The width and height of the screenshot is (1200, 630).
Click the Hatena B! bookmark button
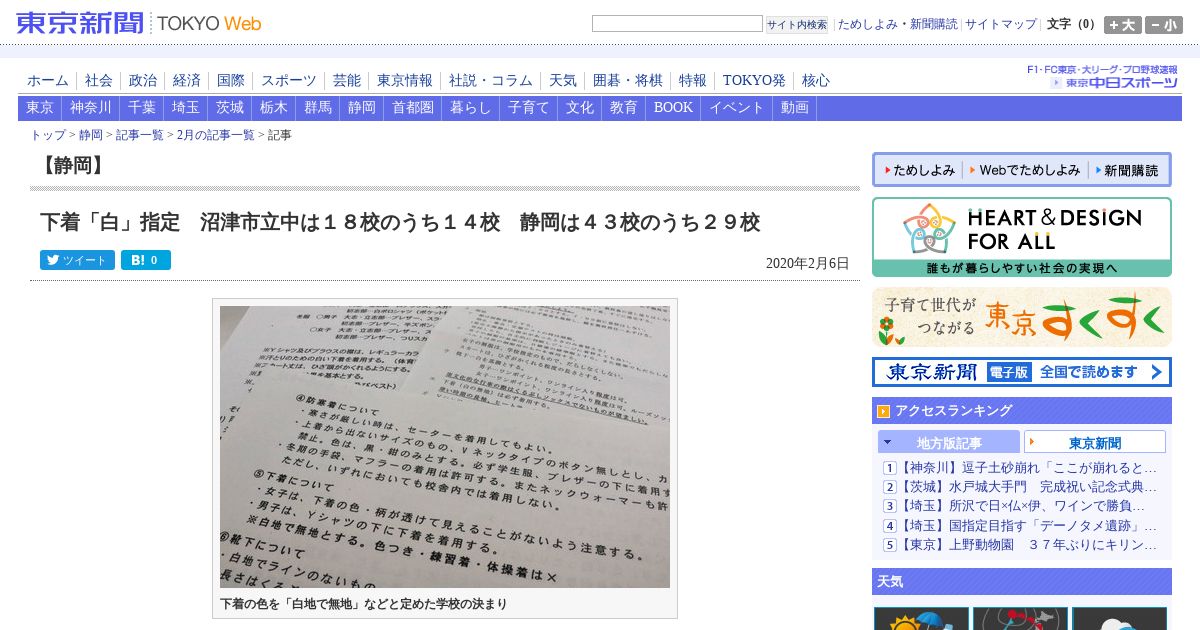(x=146, y=260)
